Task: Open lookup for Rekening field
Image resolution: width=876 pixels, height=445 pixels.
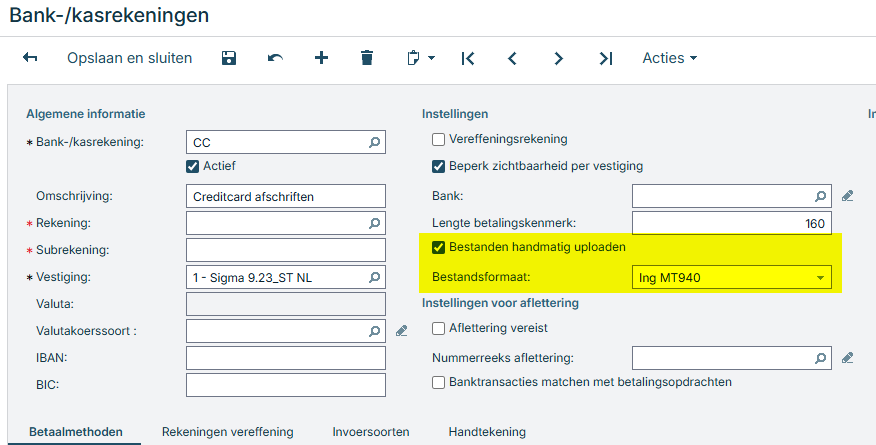Action: [374, 223]
